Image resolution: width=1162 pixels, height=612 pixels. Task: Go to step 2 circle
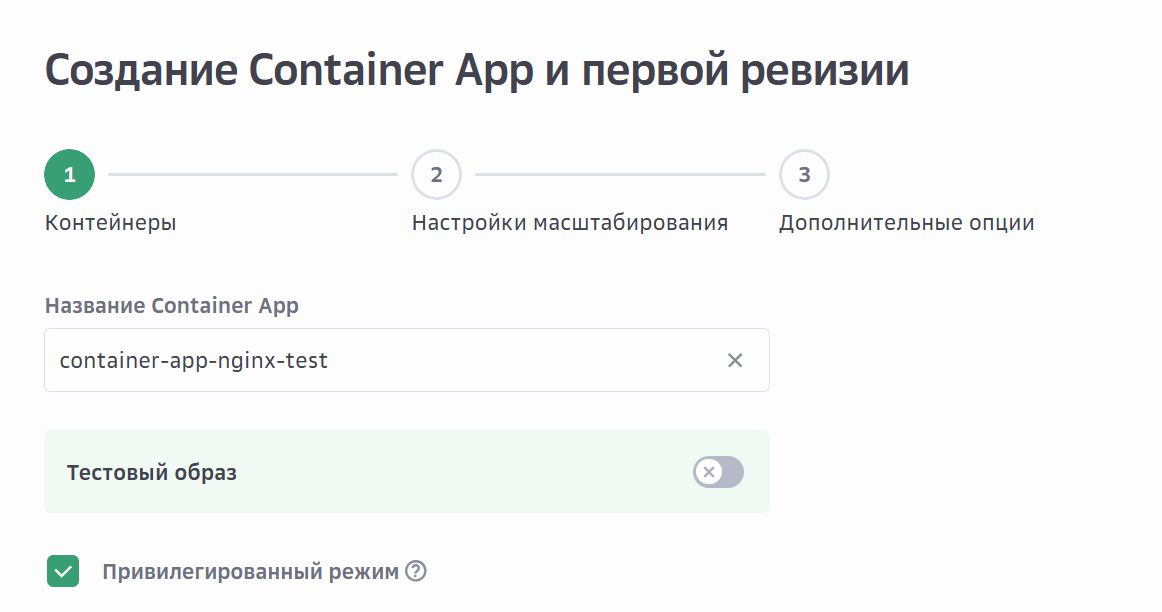pos(436,175)
